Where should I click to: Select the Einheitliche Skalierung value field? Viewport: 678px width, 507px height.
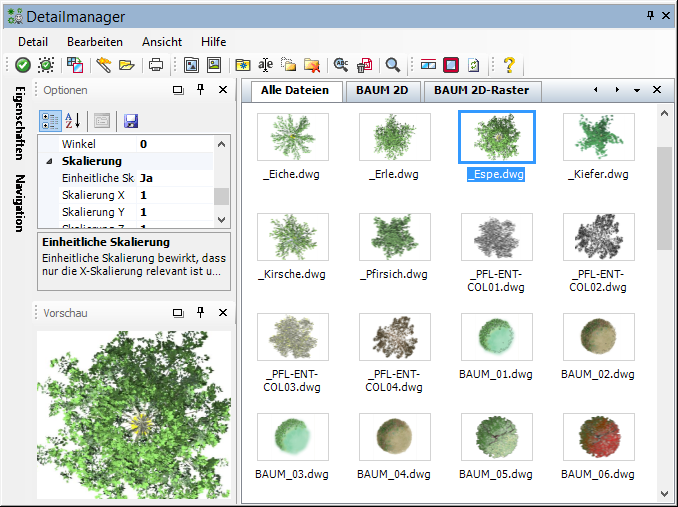(x=175, y=178)
